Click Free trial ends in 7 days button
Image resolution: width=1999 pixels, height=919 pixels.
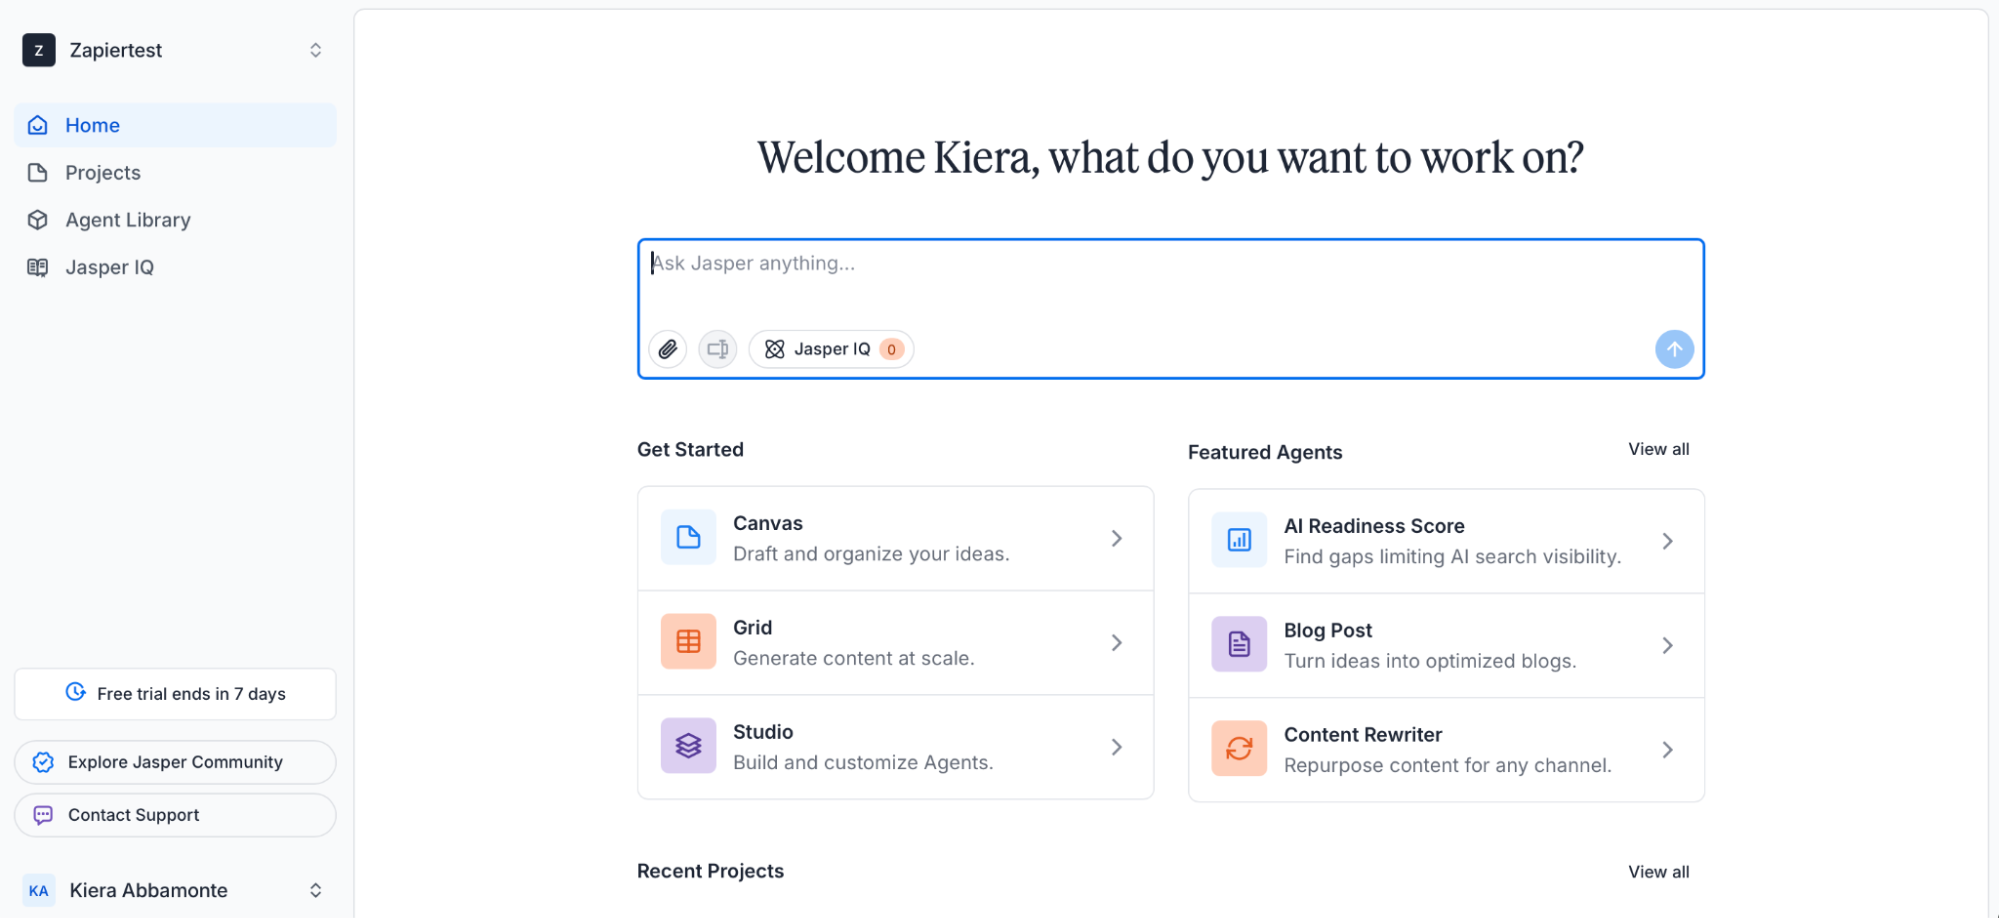[x=175, y=694]
